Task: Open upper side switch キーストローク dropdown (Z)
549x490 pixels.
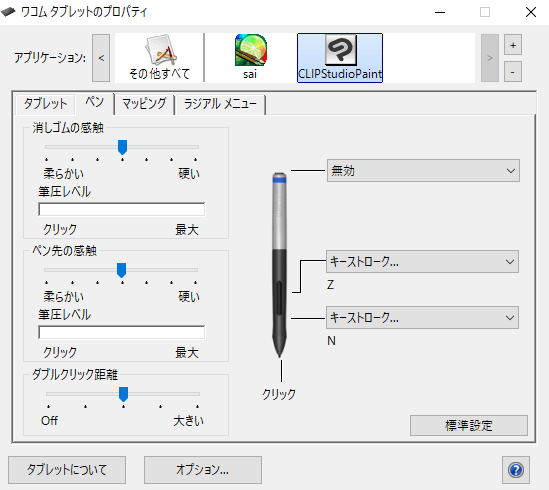Action: 422,261
